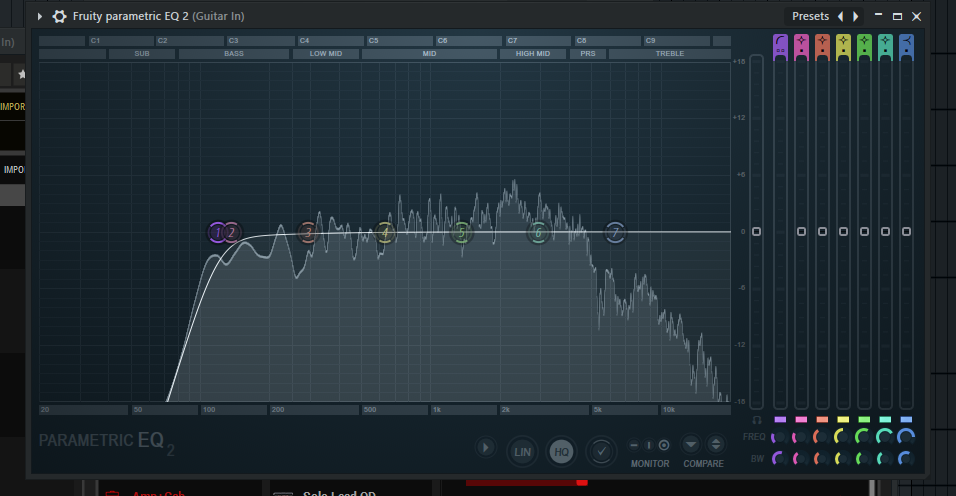Go to the next preset
Screen dimensions: 956x496
tap(855, 16)
